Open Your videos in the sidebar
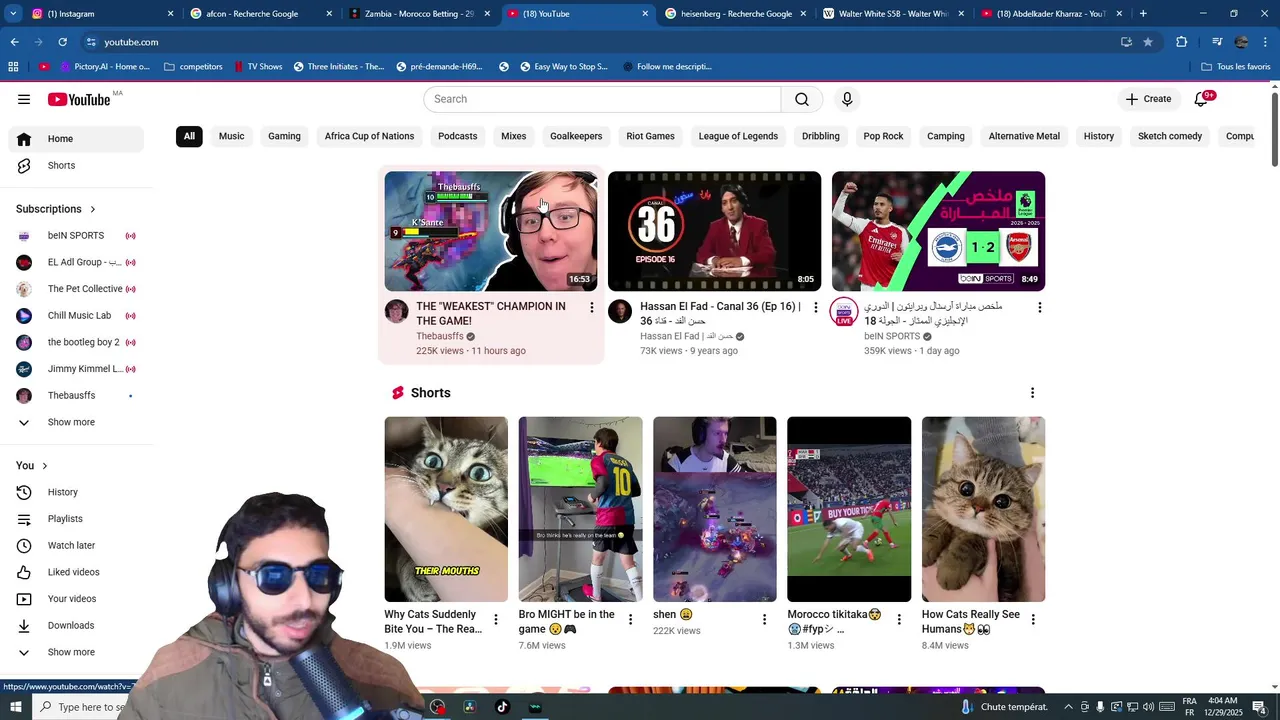 coord(76,599)
